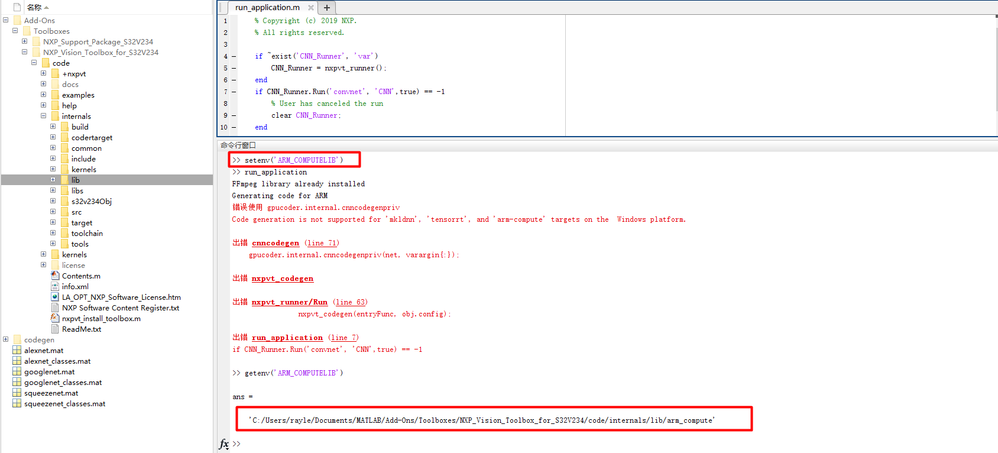
Task: Click the s32v234Obj folder icon
Action: click(64, 201)
